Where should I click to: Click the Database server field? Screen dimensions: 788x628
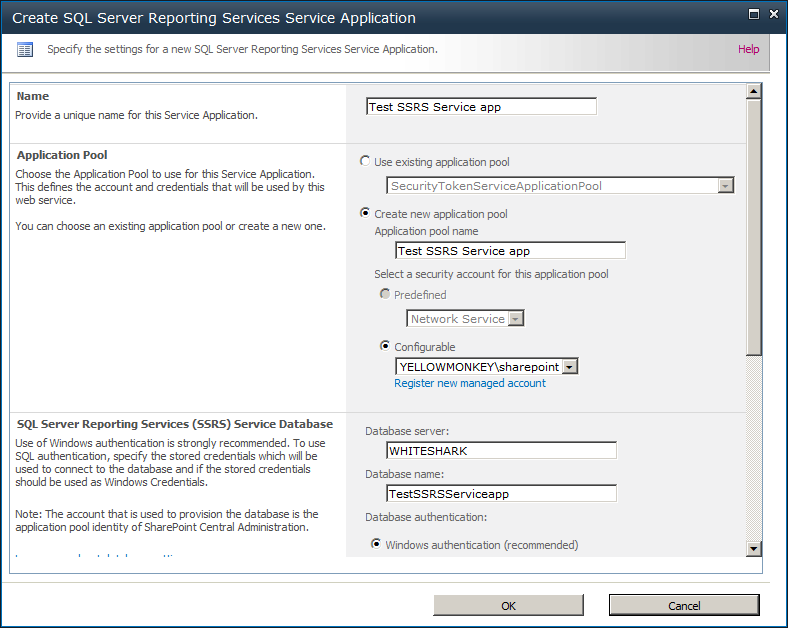pos(501,451)
